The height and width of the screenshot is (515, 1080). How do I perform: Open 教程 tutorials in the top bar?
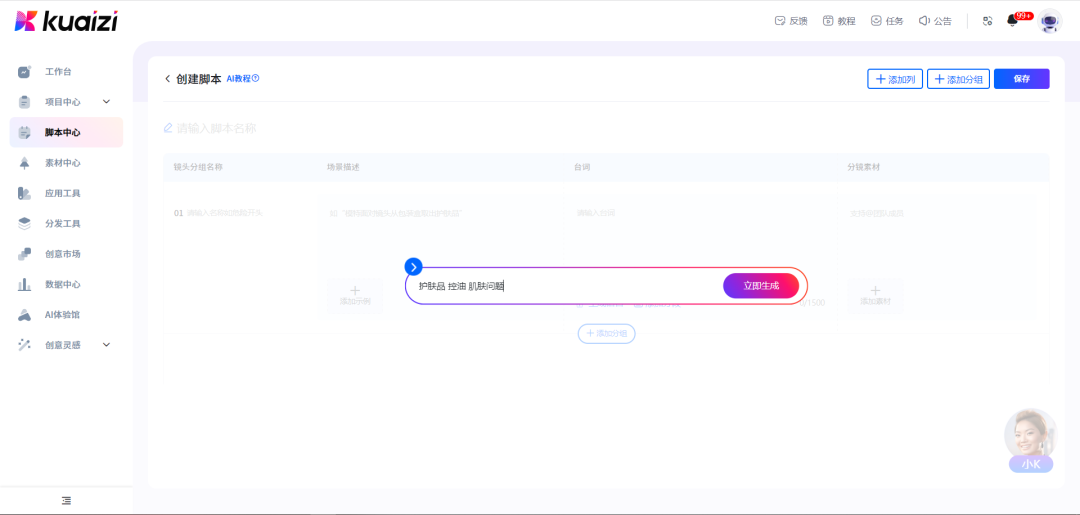[839, 21]
